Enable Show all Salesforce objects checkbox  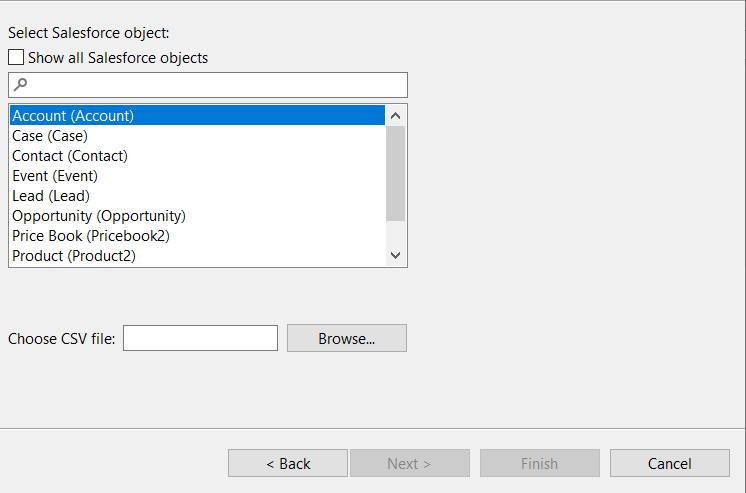click(x=16, y=58)
